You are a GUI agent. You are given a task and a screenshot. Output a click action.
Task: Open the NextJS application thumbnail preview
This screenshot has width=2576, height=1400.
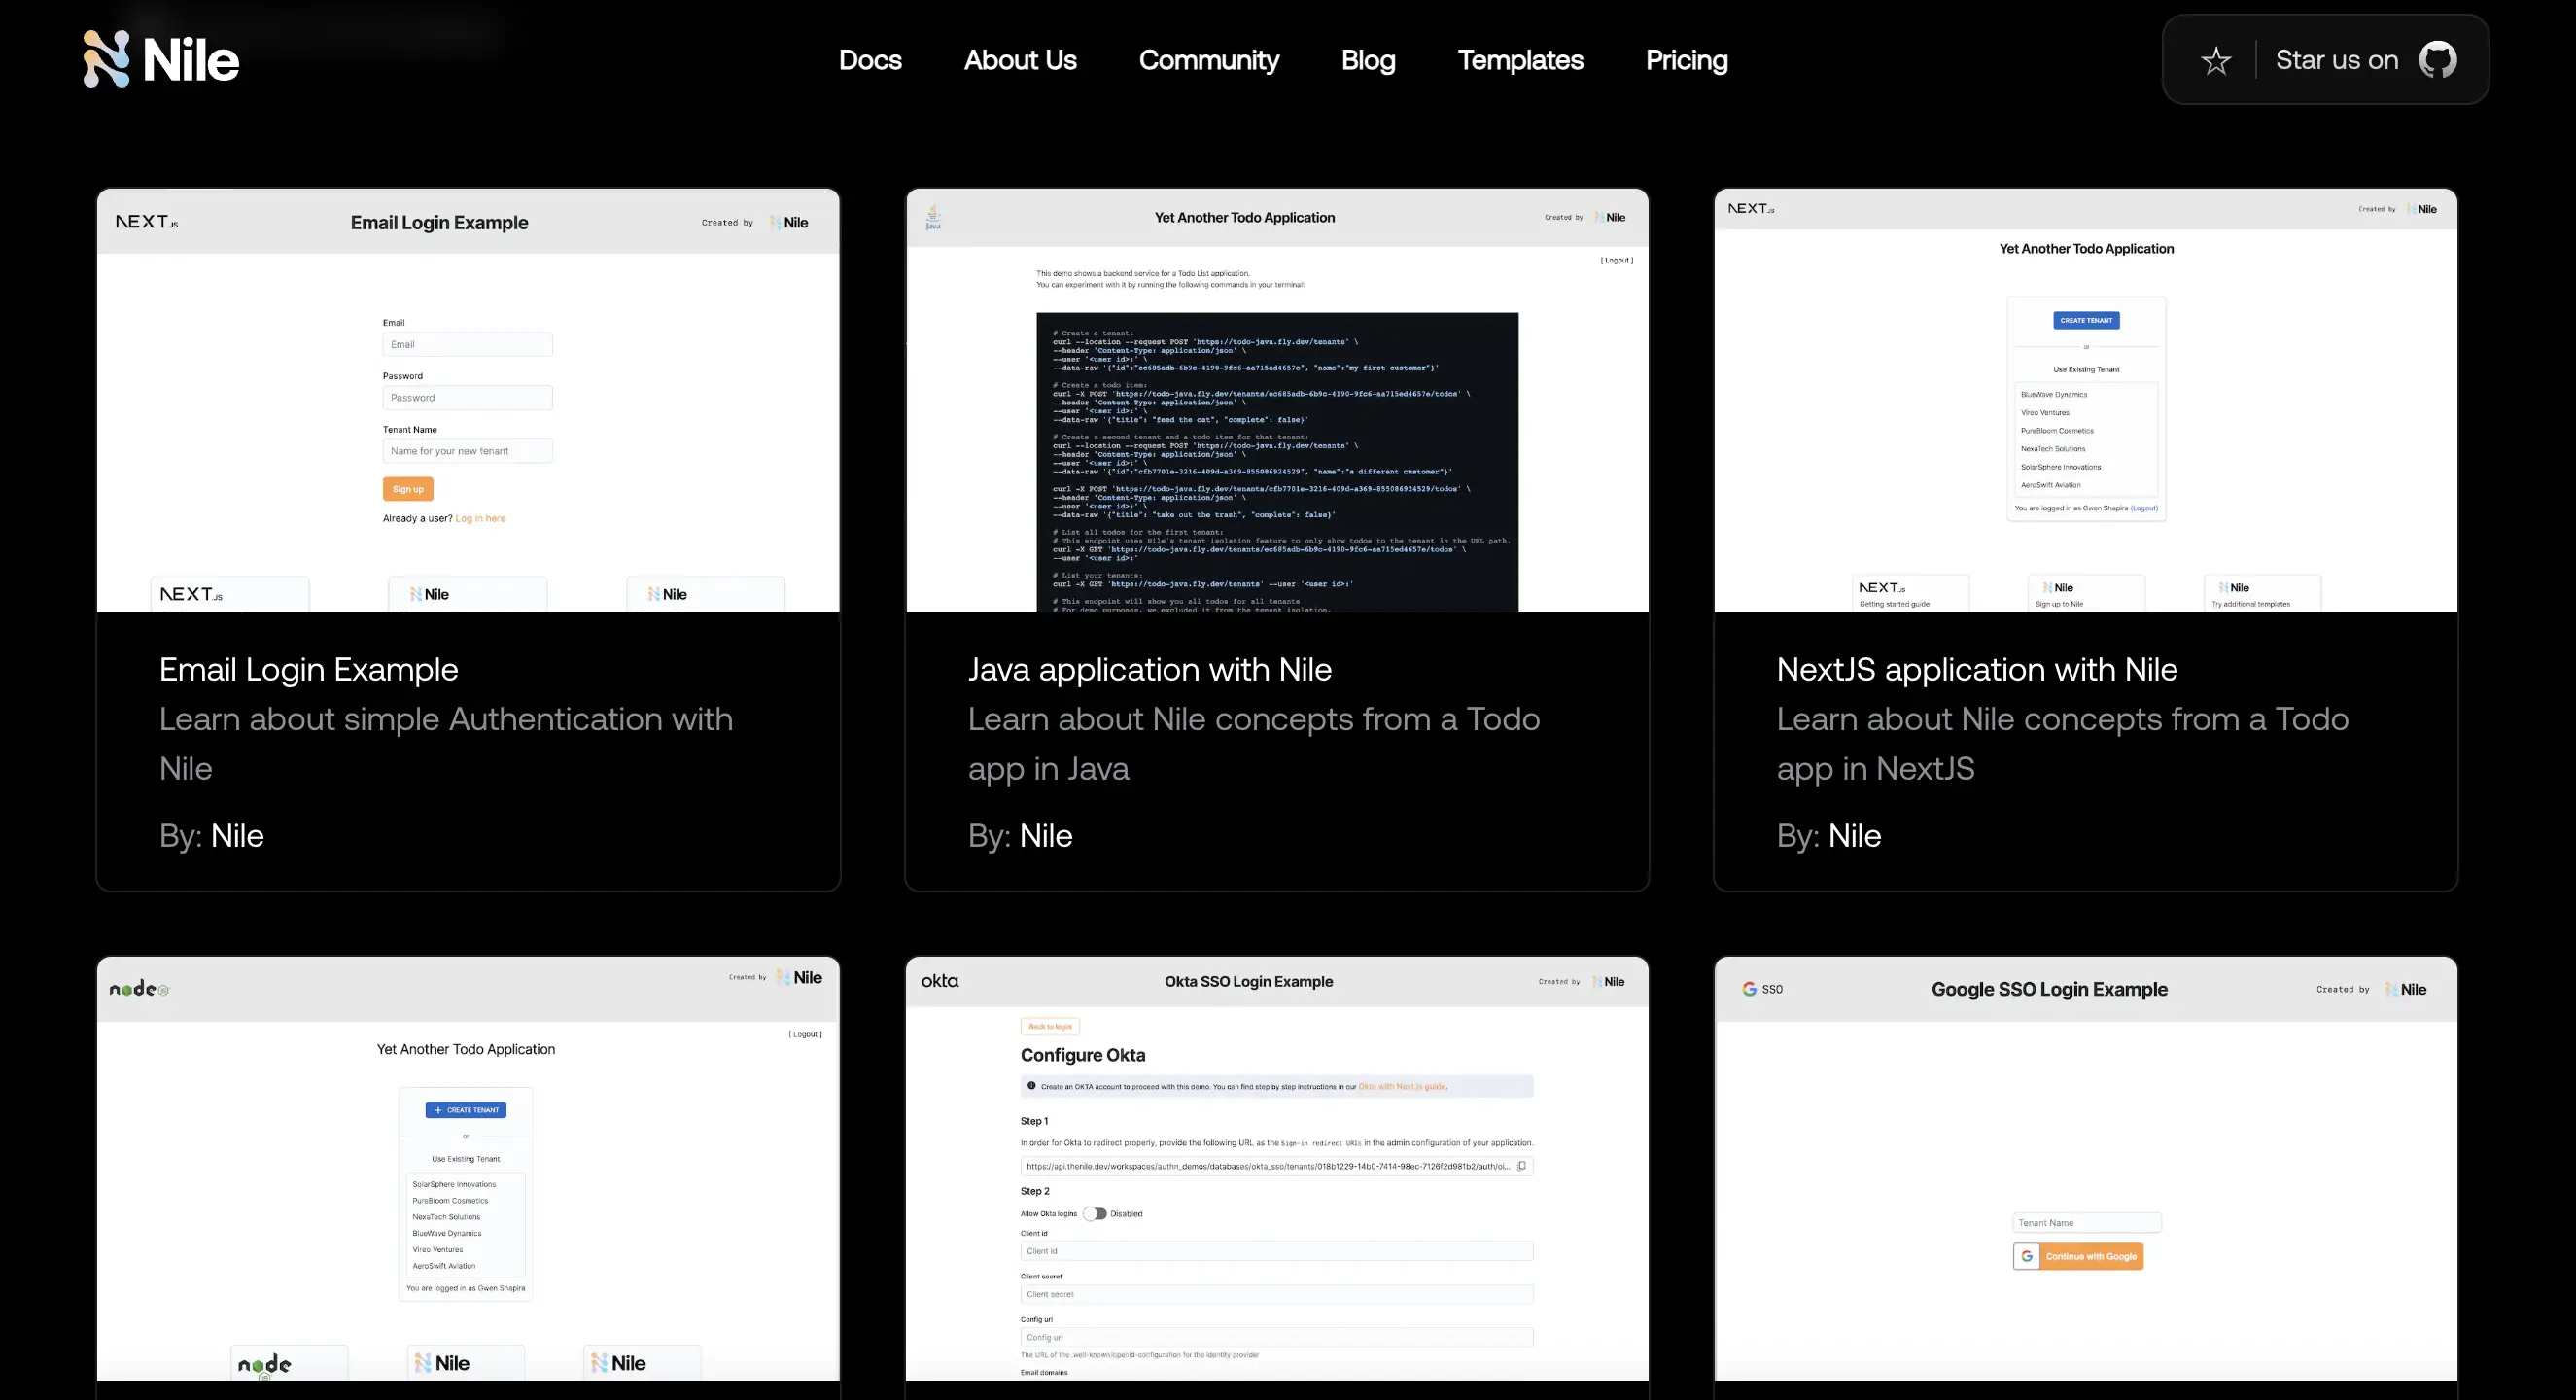coord(2085,400)
